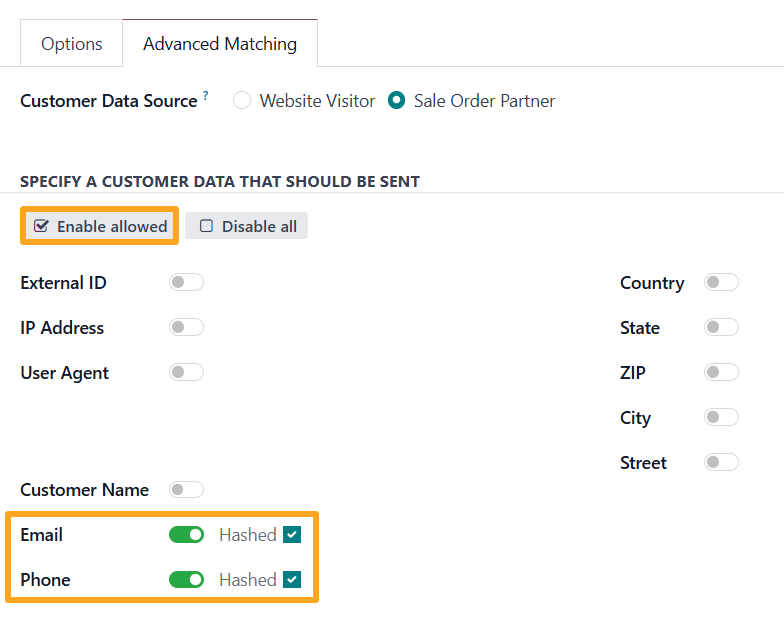This screenshot has width=784, height=624.
Task: Uncheck the Hashed checkbox for Email
Action: (x=292, y=535)
